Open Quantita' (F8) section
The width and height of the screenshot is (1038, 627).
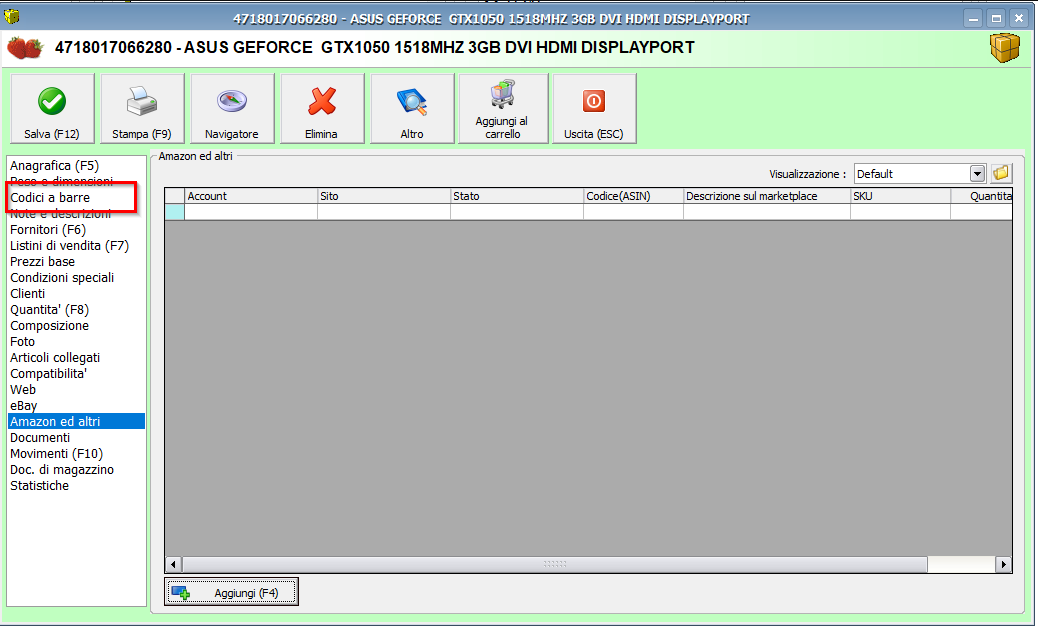(x=50, y=310)
